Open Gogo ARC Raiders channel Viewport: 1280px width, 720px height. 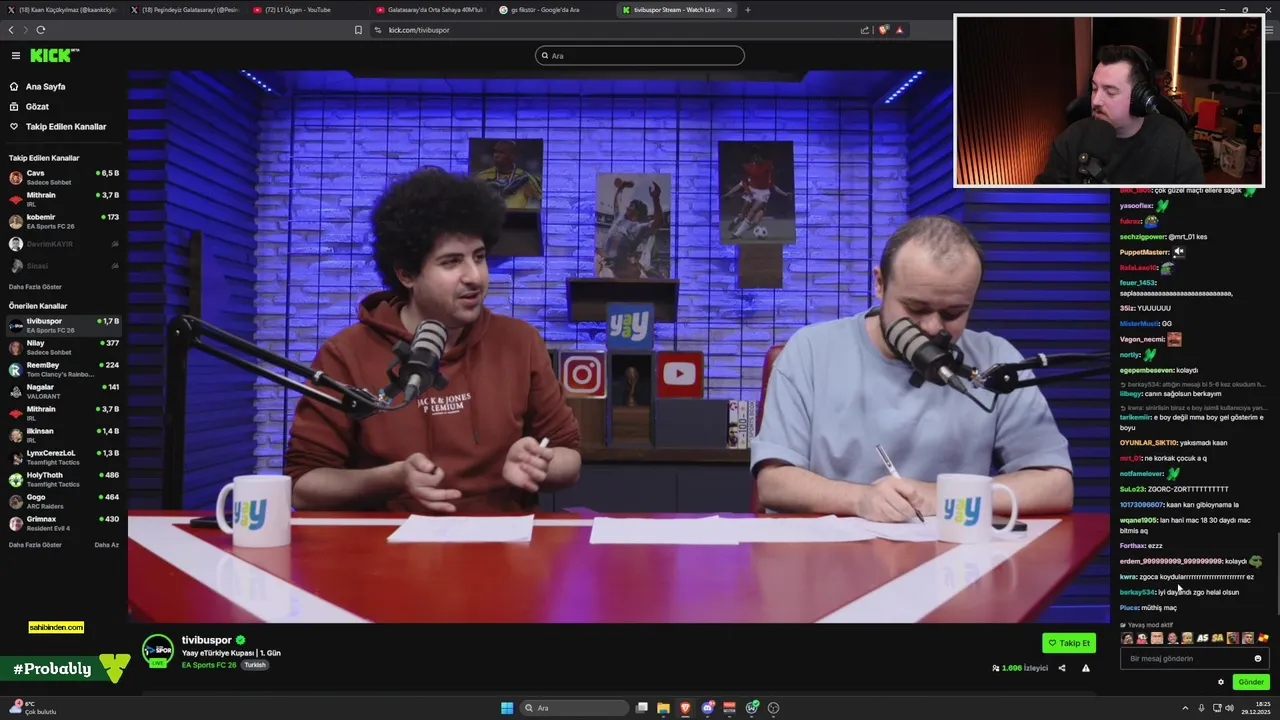point(63,501)
